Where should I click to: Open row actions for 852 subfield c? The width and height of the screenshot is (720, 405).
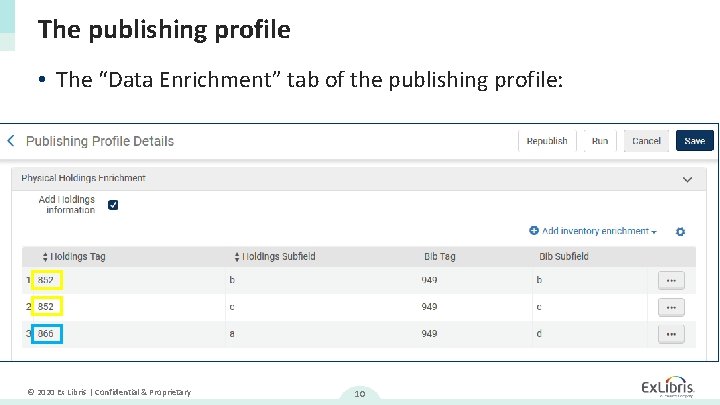[x=671, y=307]
